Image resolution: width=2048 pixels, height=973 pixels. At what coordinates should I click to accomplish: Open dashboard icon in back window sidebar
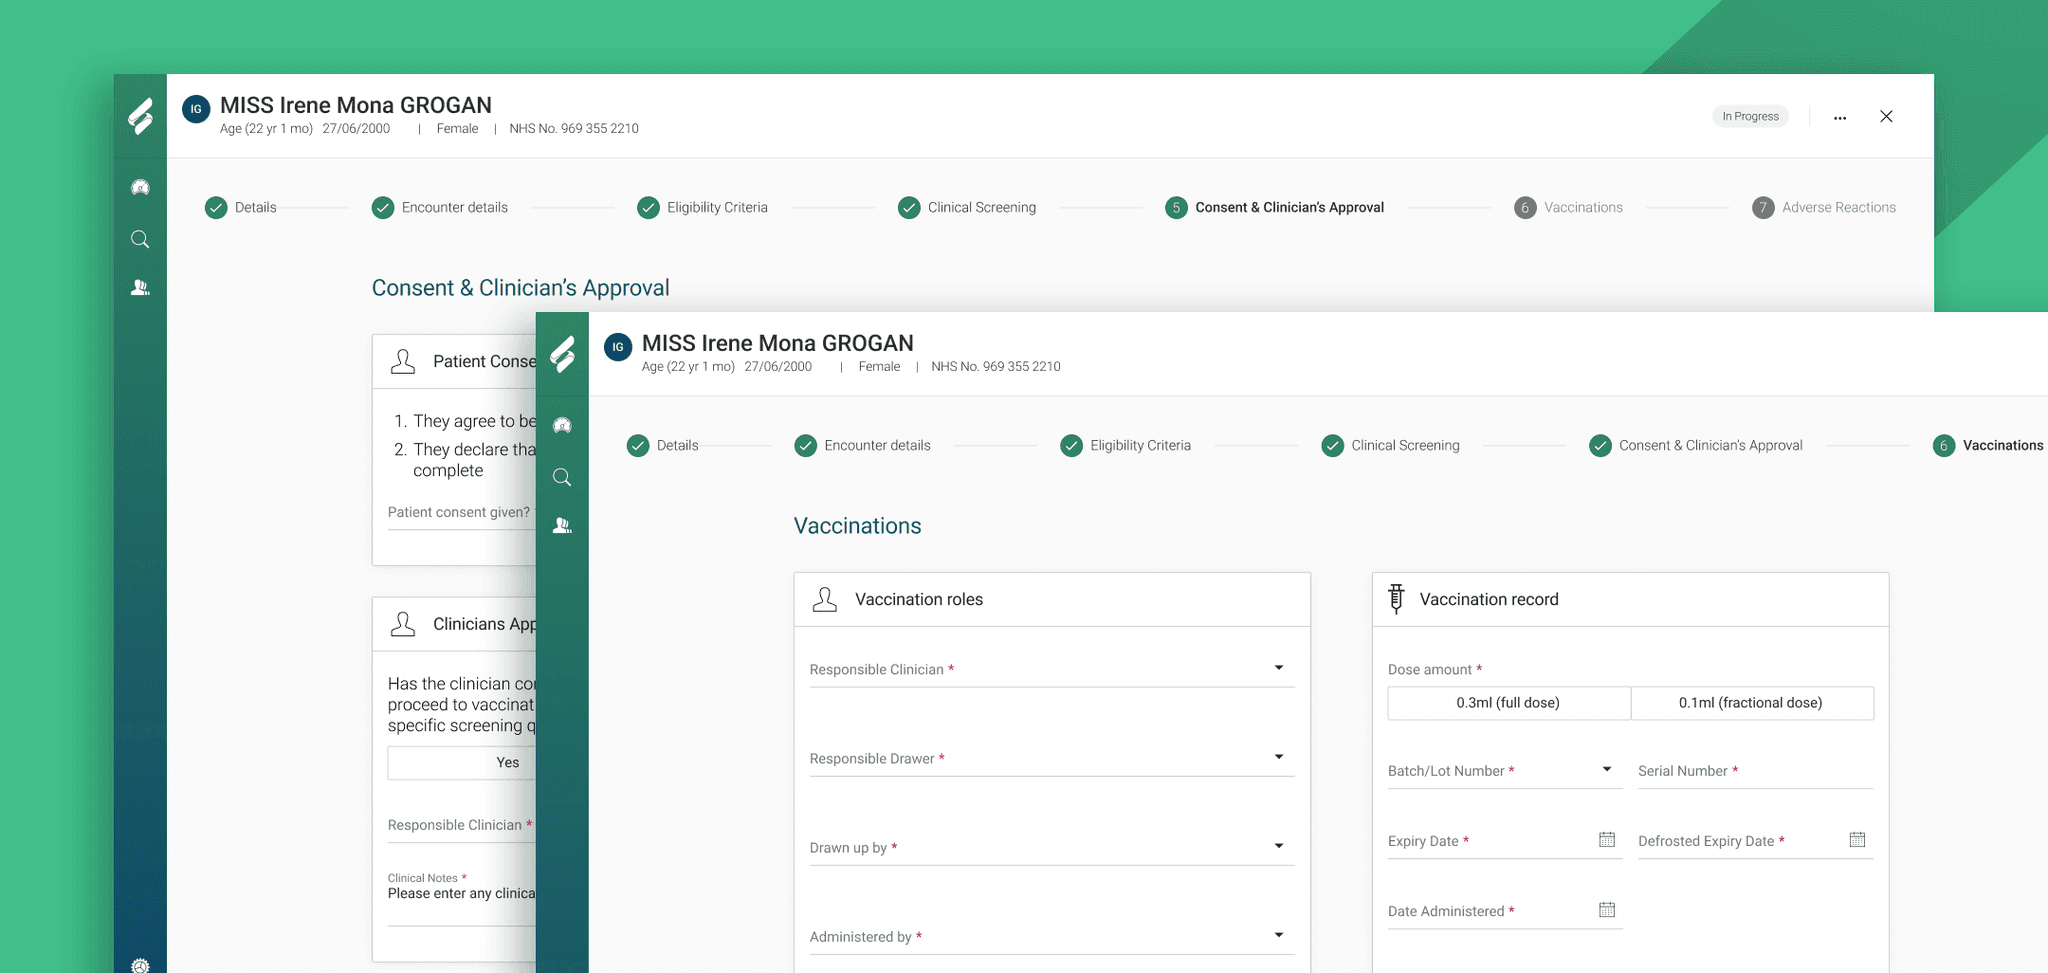[x=140, y=188]
